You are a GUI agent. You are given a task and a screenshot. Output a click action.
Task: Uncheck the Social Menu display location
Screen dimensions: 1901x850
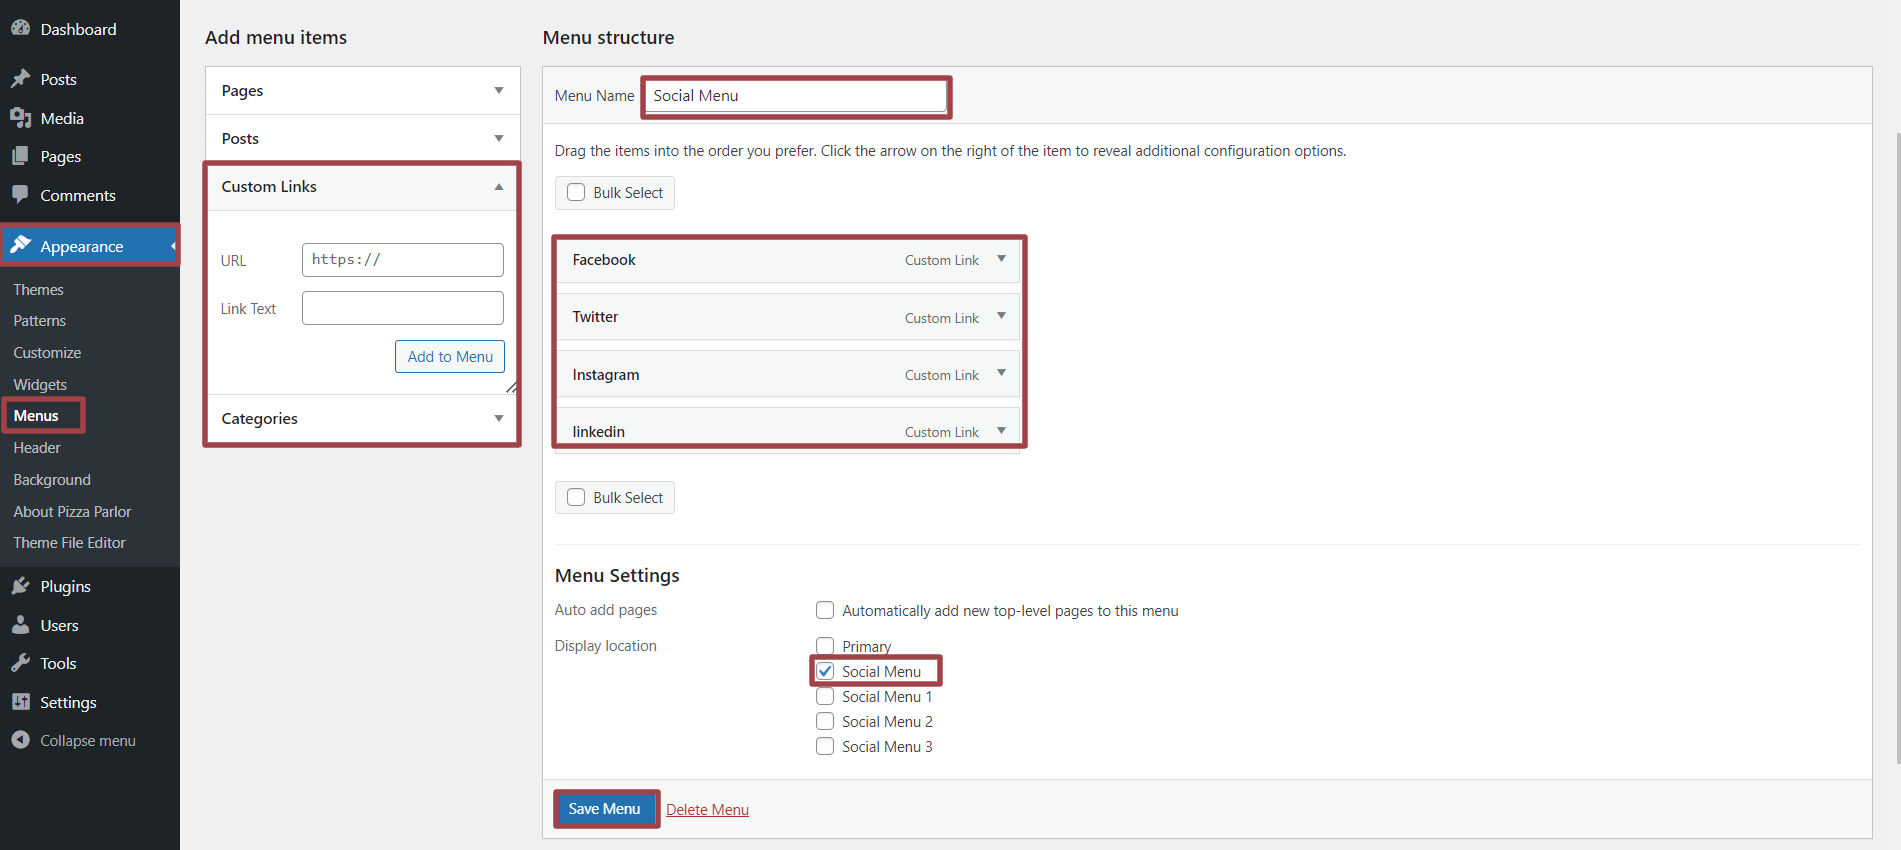pos(825,671)
